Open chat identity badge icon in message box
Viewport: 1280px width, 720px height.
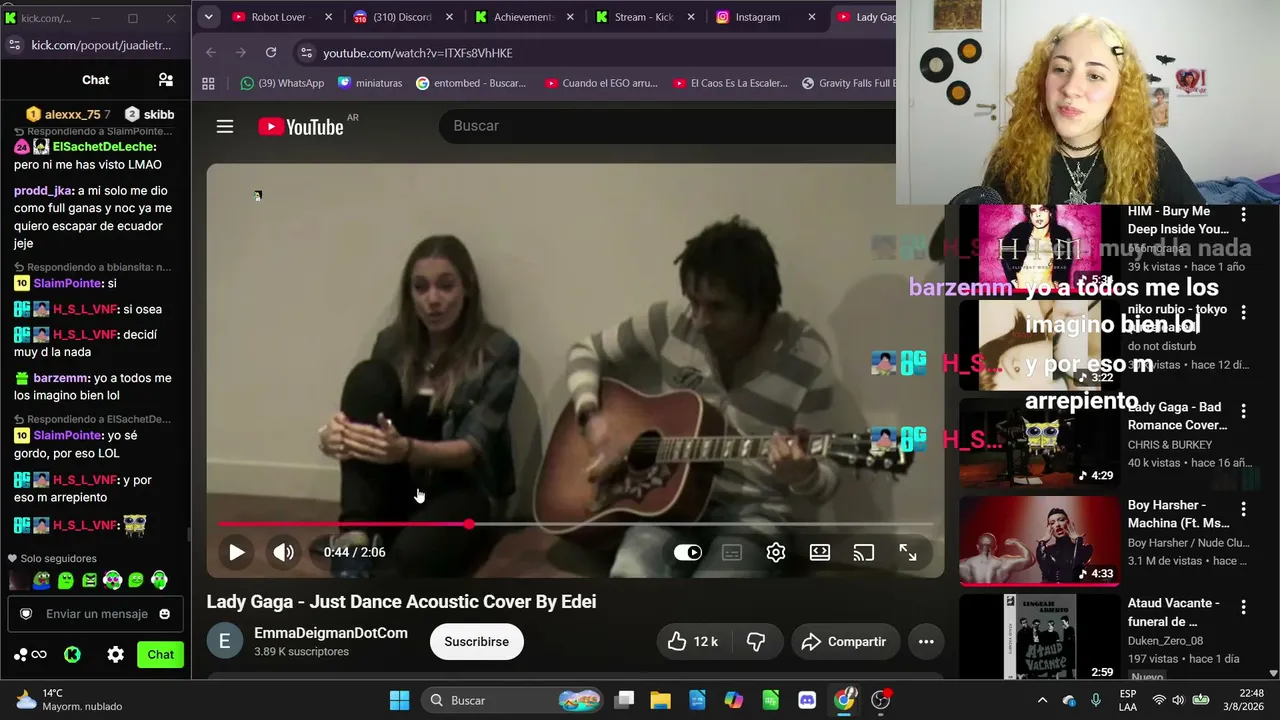click(27, 614)
